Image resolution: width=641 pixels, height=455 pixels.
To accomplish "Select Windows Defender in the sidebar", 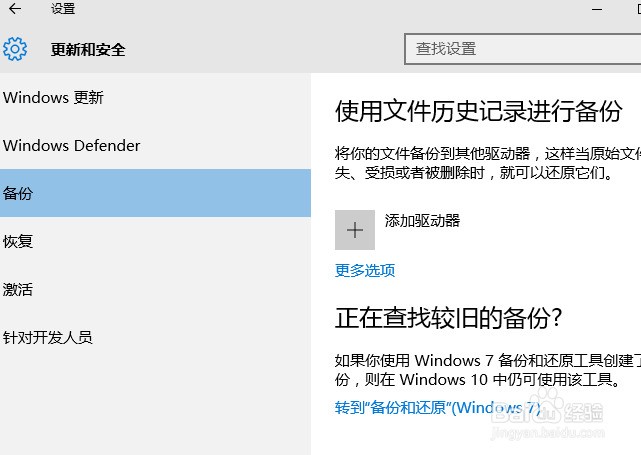I will tap(72, 146).
